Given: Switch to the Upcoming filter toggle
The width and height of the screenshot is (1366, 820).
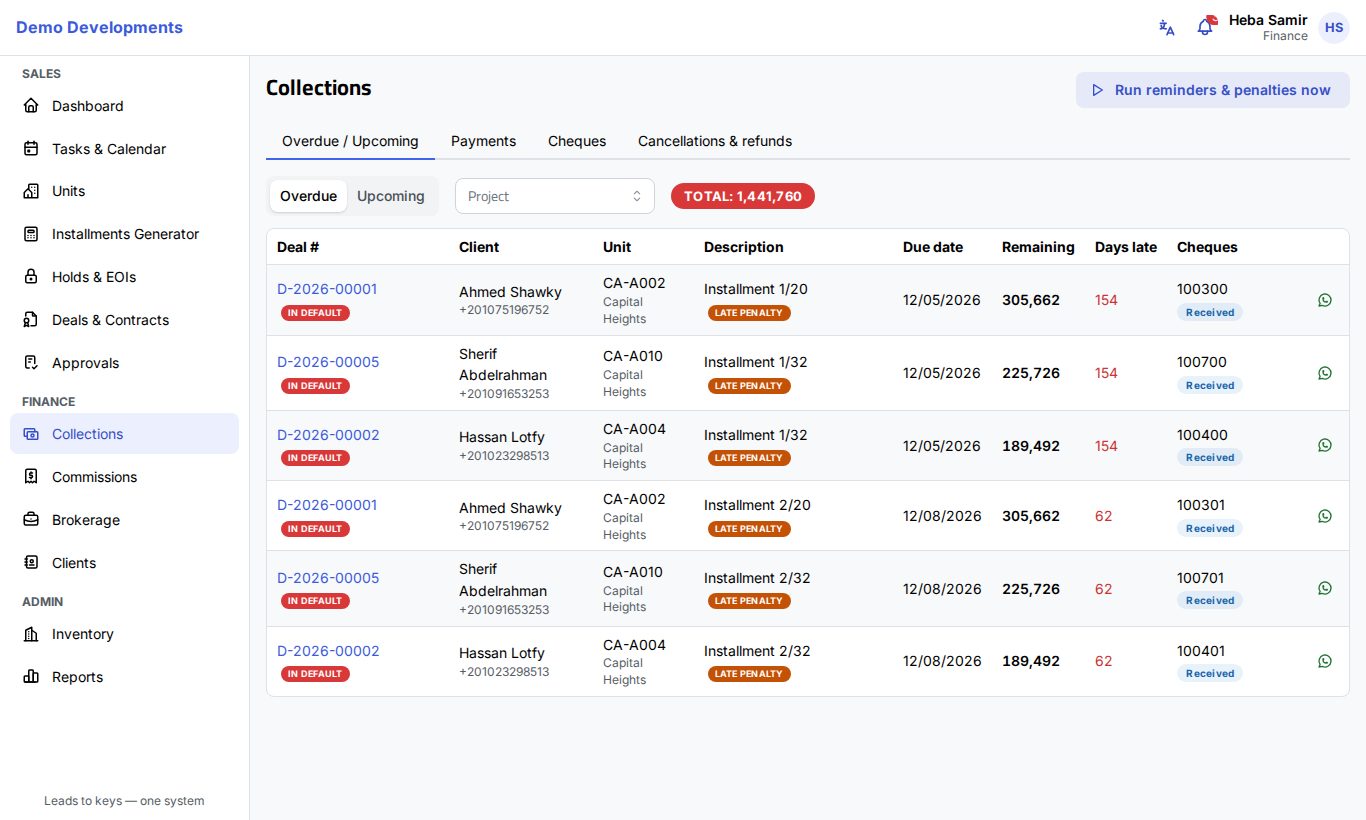Looking at the screenshot, I should (391, 196).
